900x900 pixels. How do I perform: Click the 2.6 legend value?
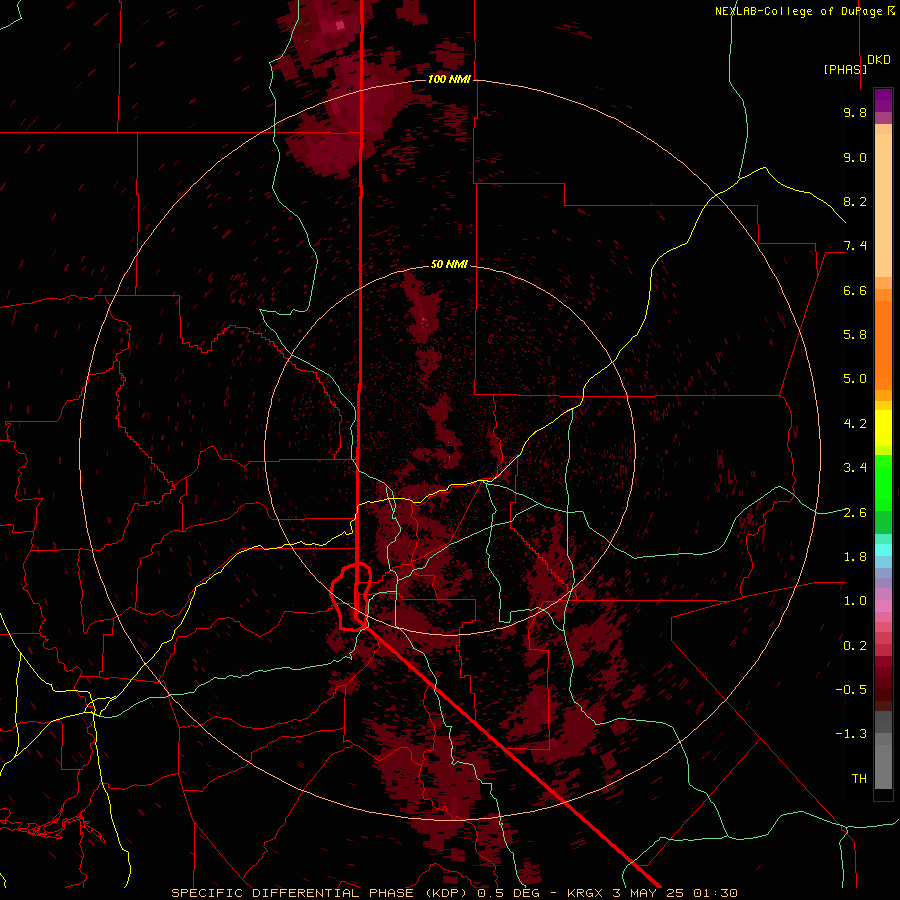[x=855, y=513]
